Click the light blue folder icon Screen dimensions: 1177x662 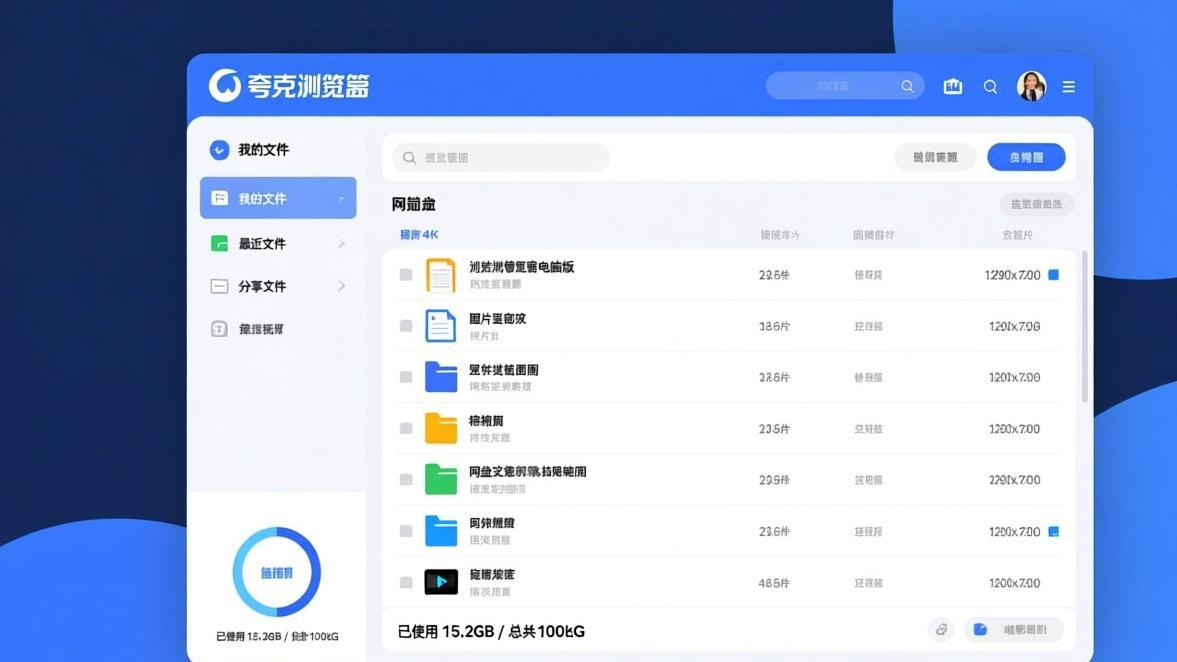click(441, 531)
